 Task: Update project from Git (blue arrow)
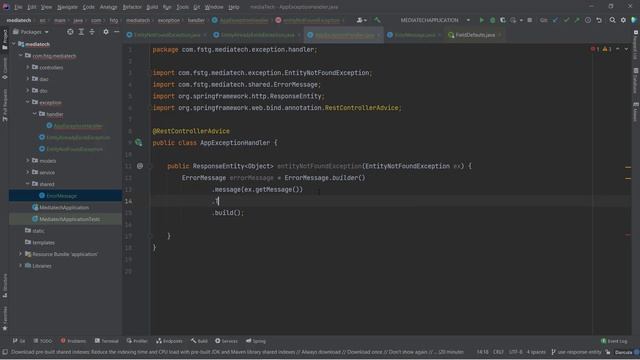click(556, 20)
